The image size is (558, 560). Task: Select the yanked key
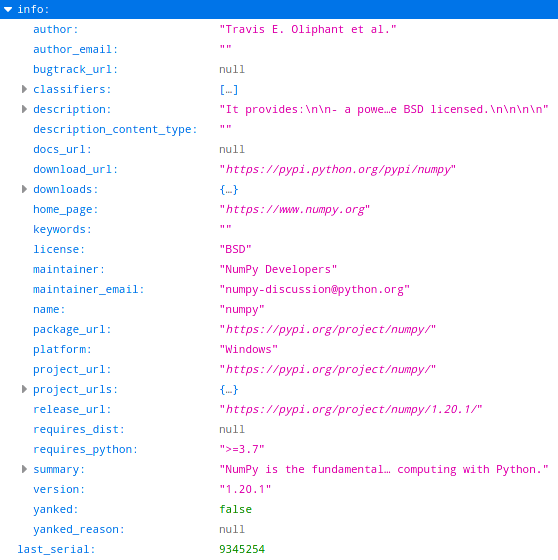(55, 509)
